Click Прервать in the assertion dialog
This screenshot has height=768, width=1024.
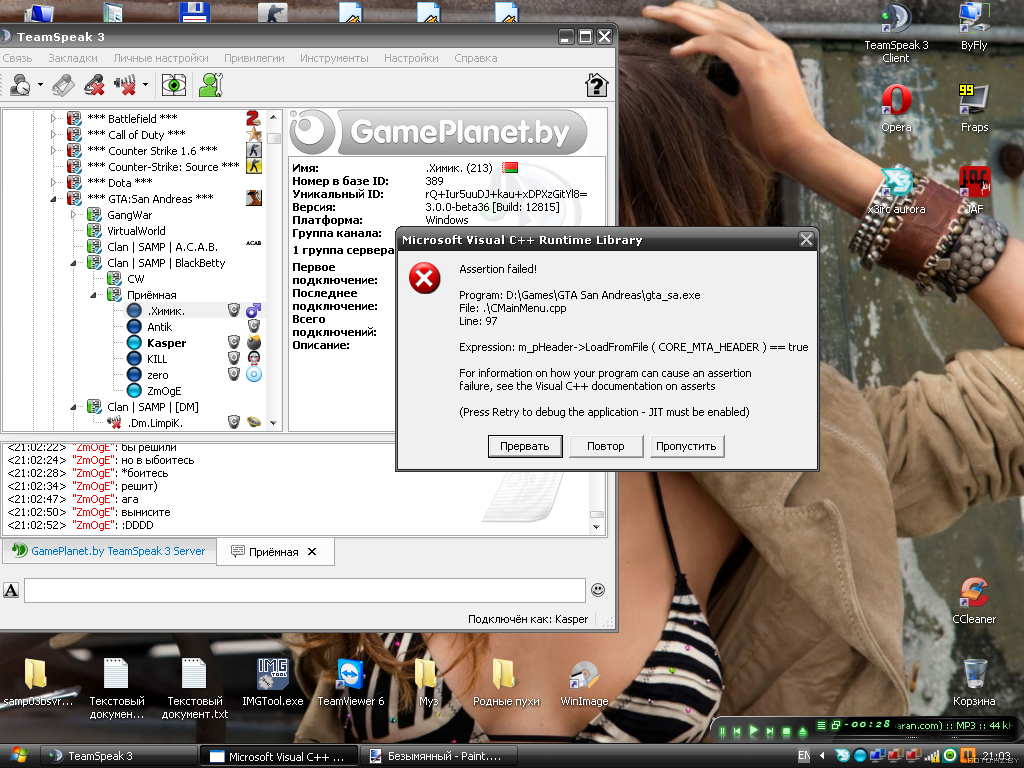tap(524, 446)
